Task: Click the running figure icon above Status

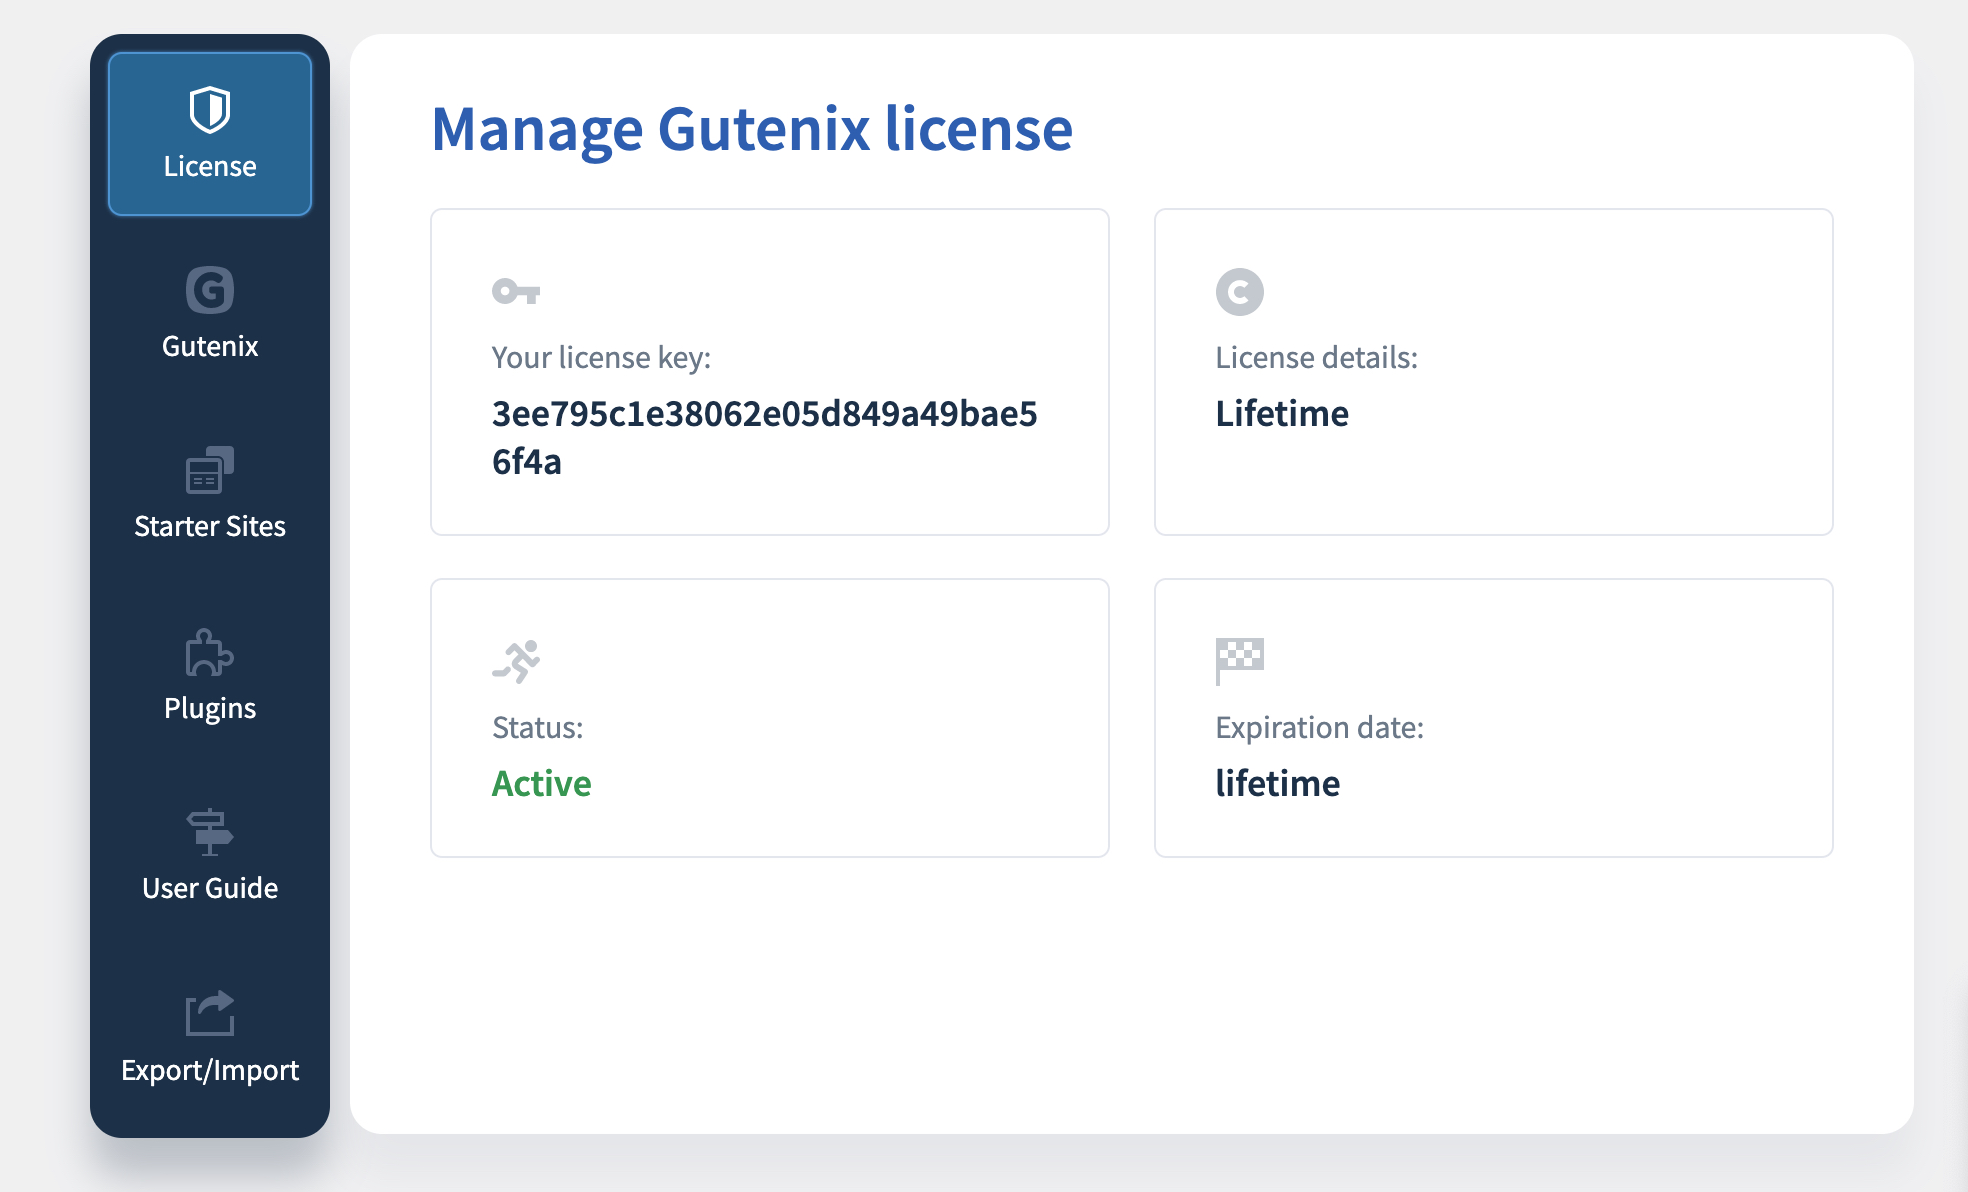Action: pos(516,662)
